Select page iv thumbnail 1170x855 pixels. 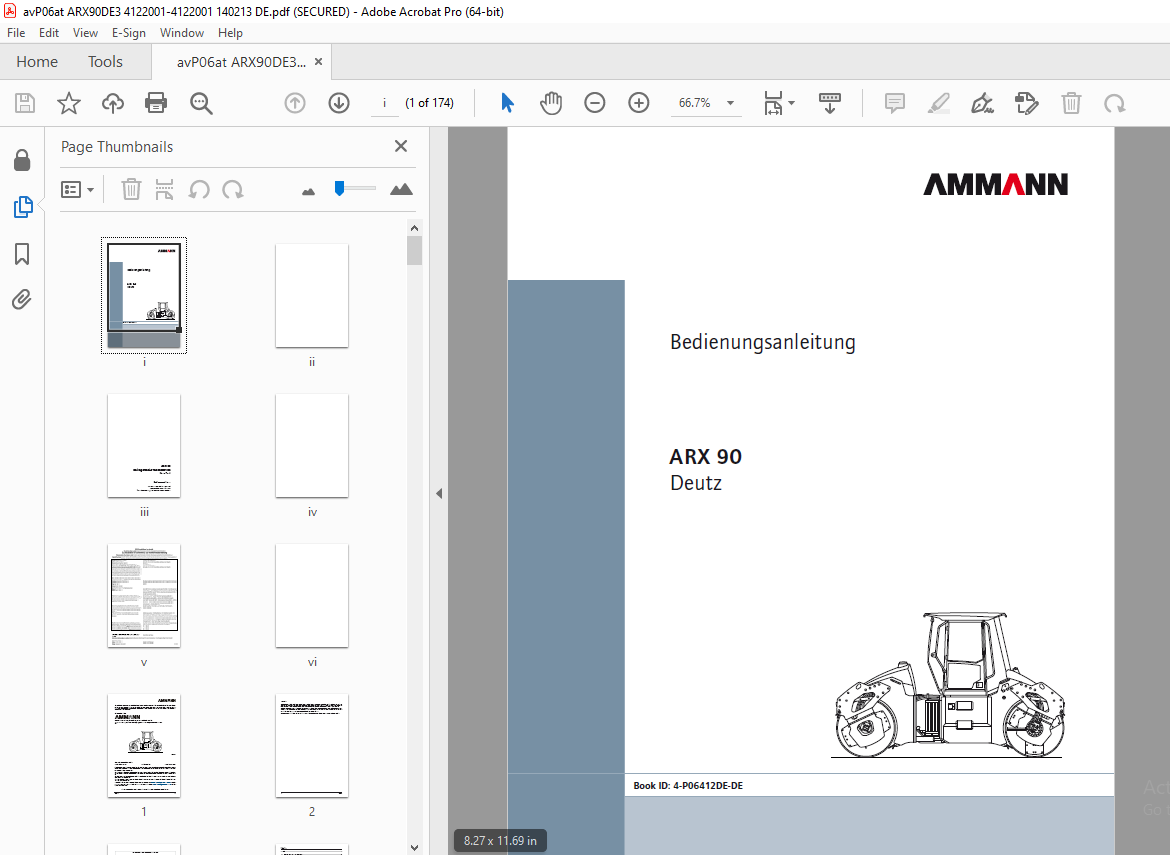(312, 445)
